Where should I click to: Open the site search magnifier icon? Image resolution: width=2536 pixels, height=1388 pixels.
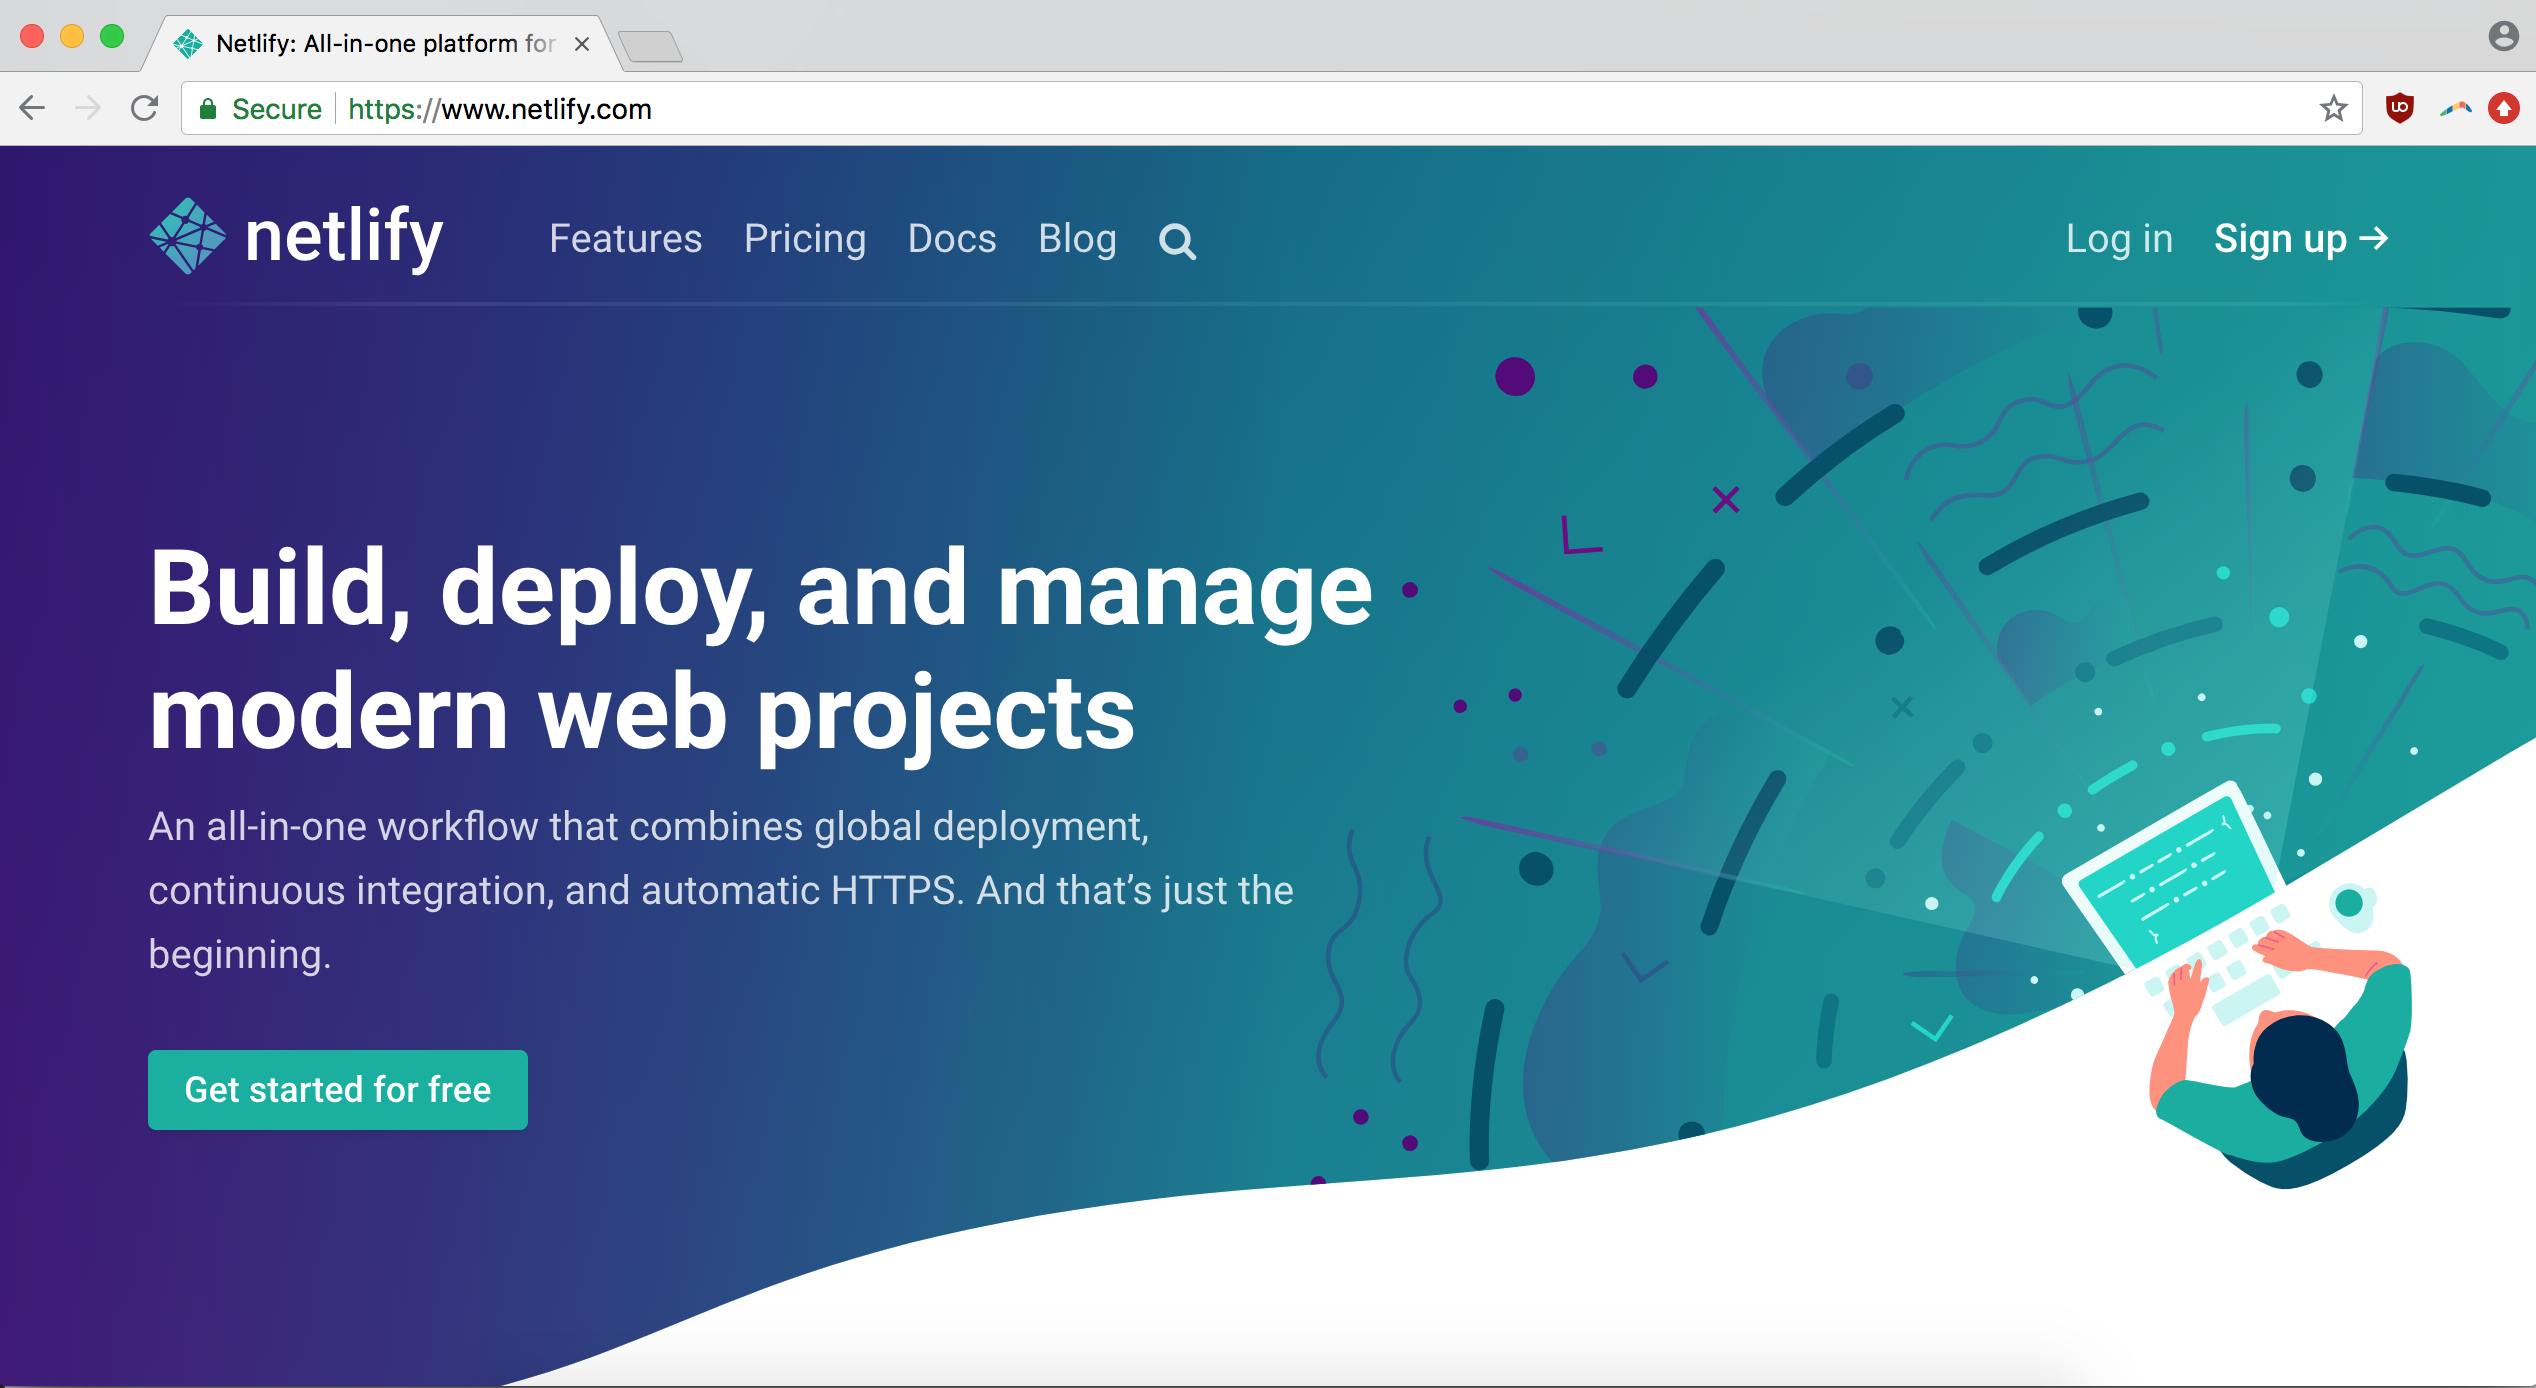pos(1177,241)
